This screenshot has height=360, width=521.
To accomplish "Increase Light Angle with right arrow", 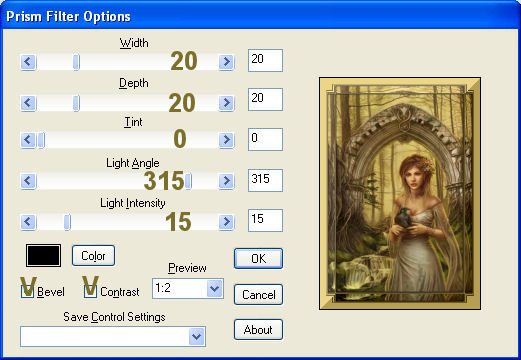I will coord(226,181).
